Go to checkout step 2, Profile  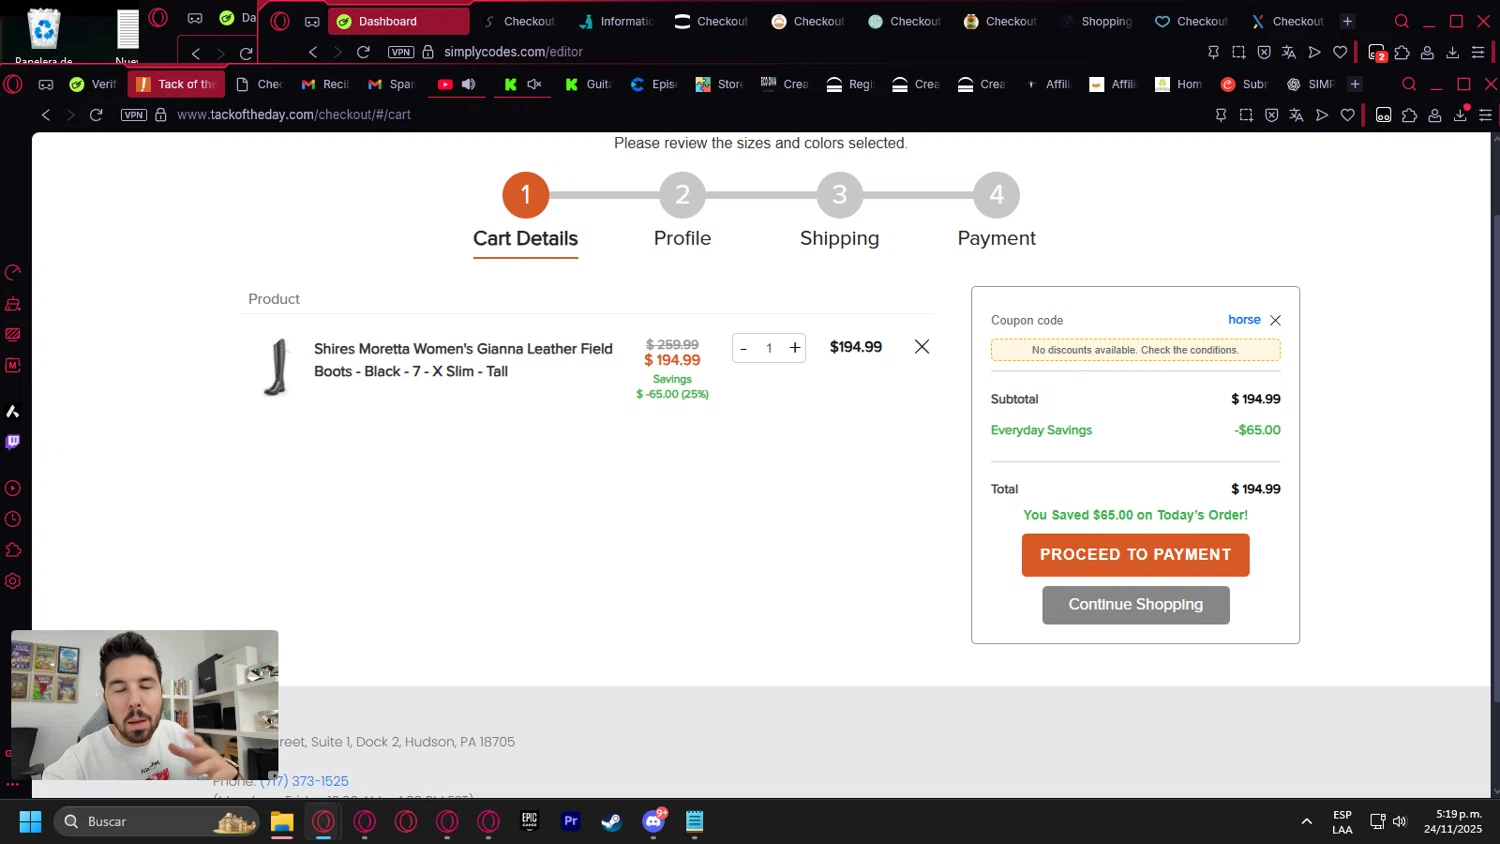click(x=682, y=195)
